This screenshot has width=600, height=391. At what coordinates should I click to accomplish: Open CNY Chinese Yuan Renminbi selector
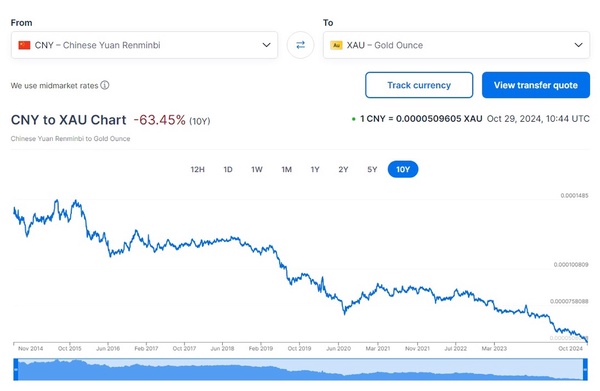144,45
